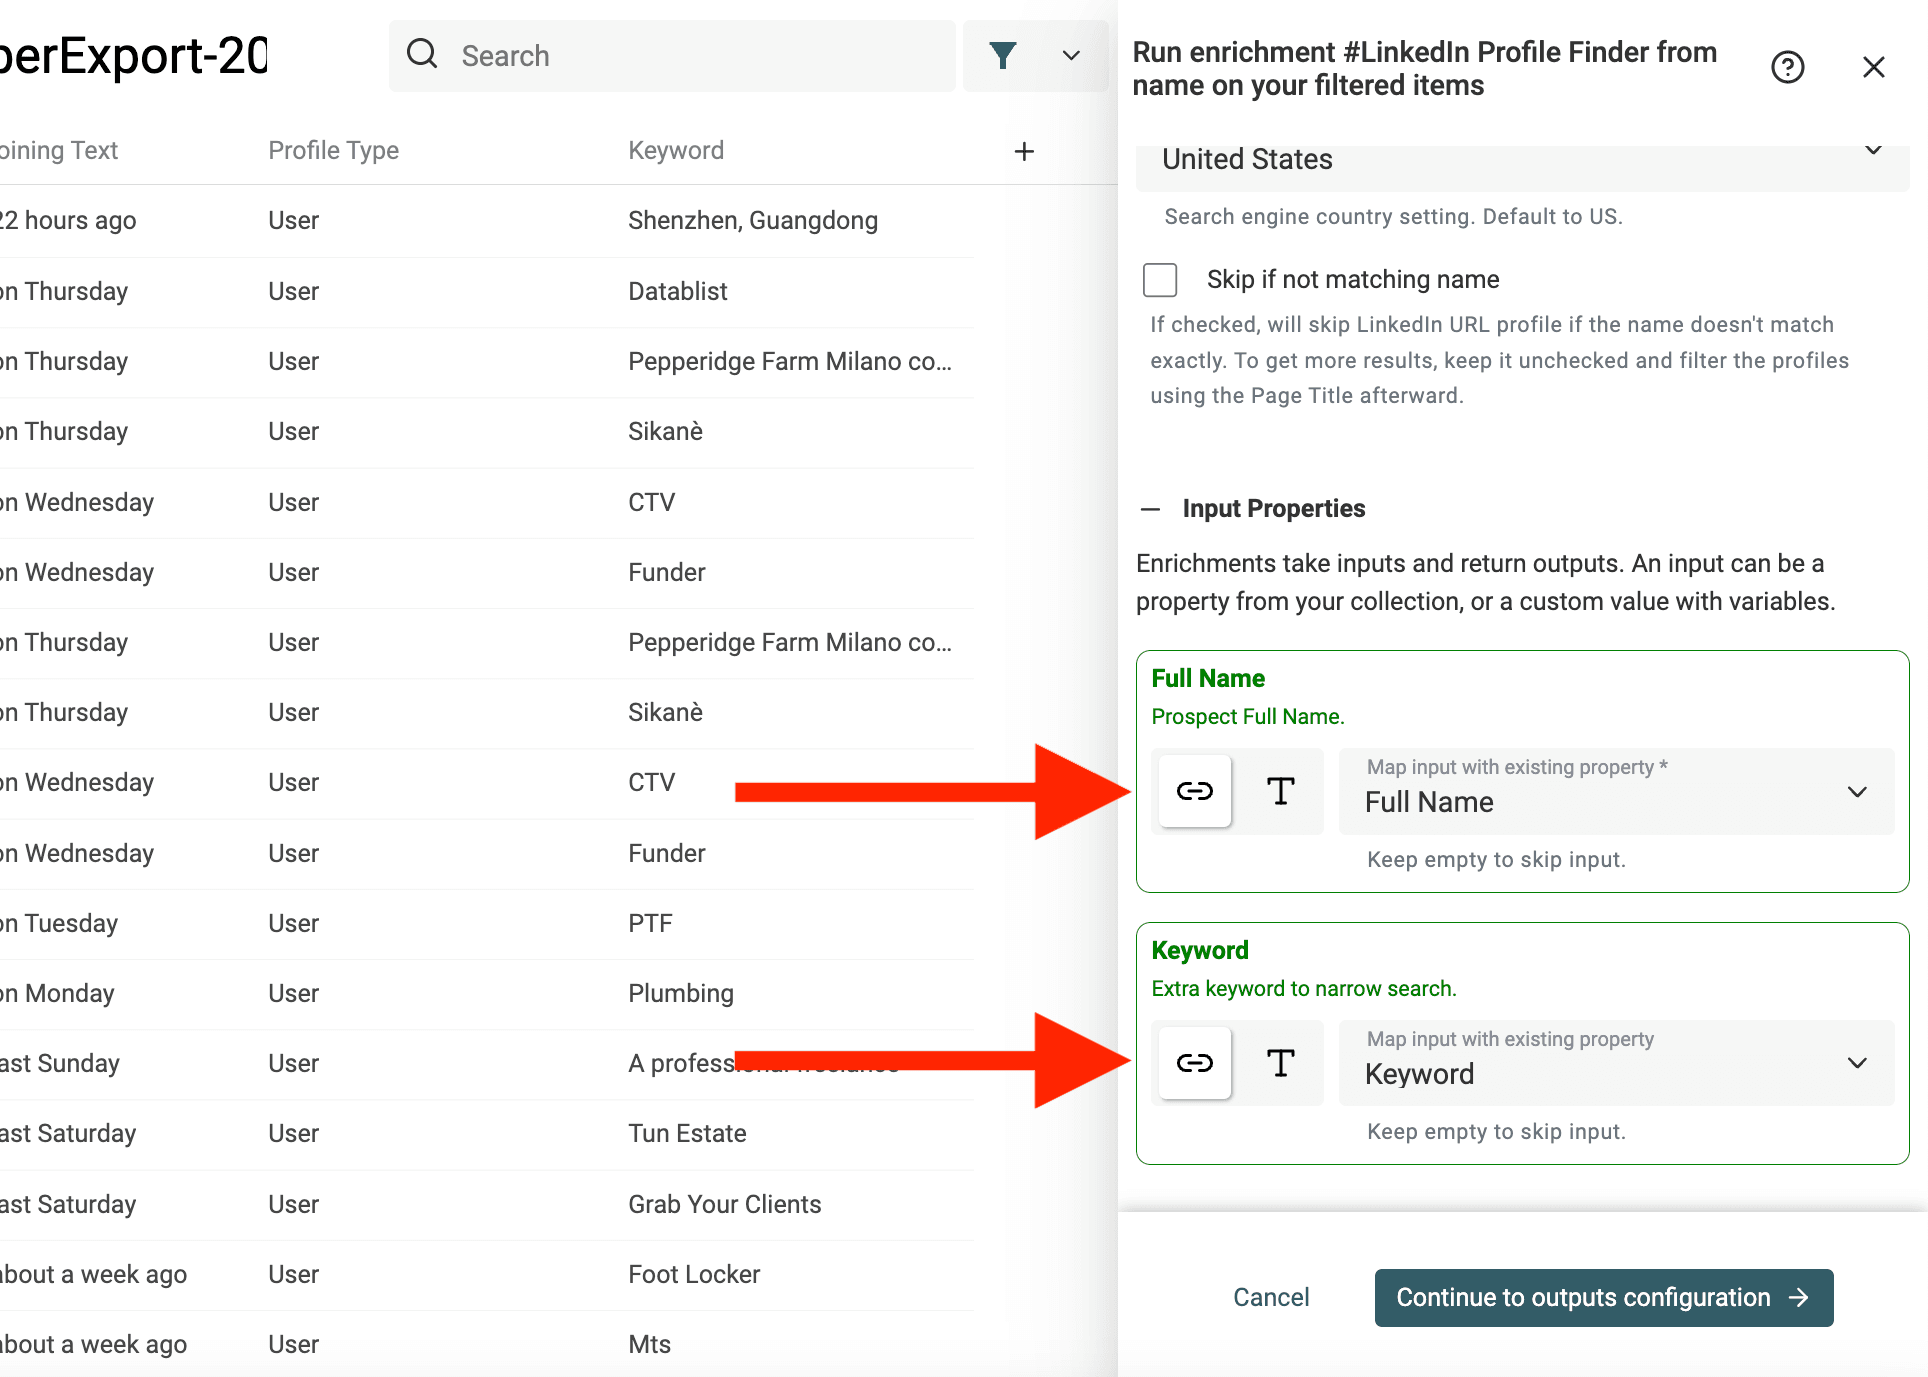Select the Grab Your Clients cell
Viewport: 1928px width, 1377px height.
(x=725, y=1204)
